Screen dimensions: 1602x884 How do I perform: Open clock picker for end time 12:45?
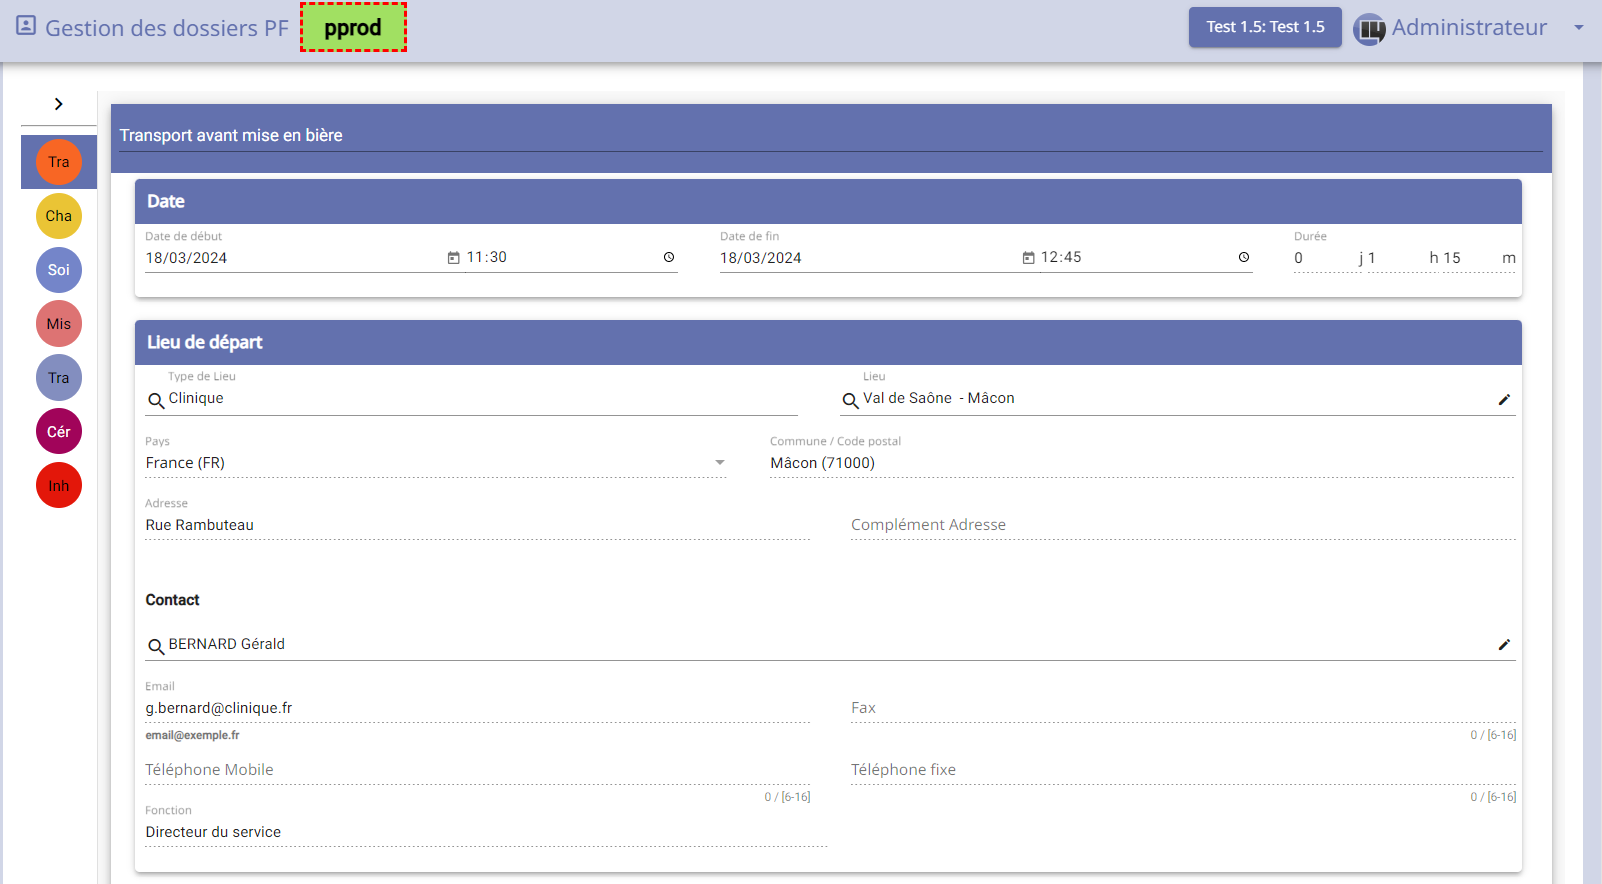pyautogui.click(x=1244, y=257)
